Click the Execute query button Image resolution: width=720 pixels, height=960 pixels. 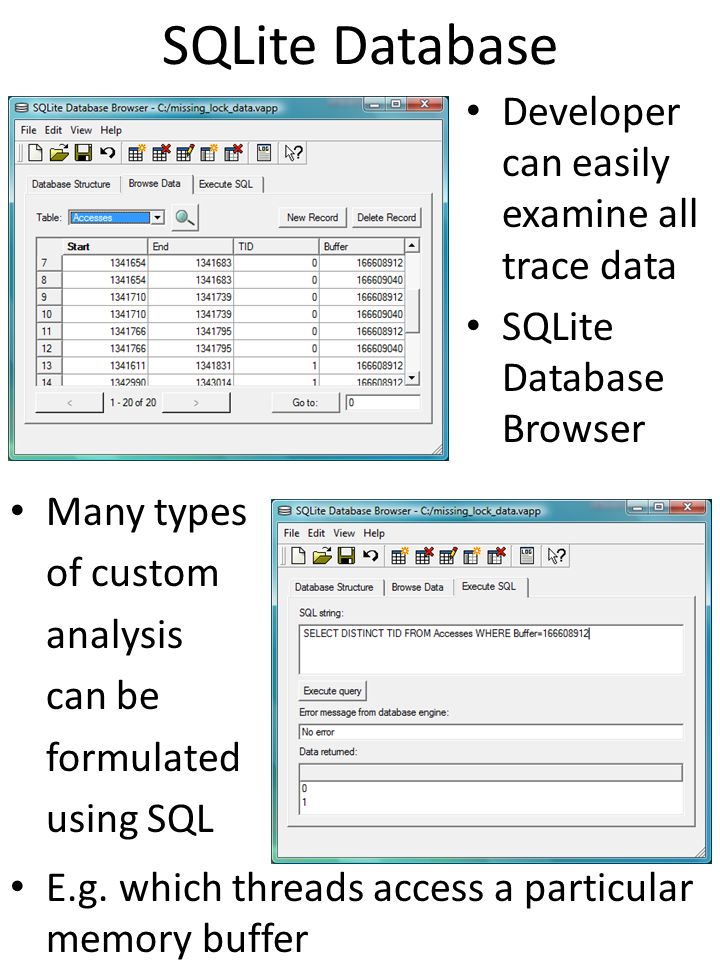[x=332, y=691]
